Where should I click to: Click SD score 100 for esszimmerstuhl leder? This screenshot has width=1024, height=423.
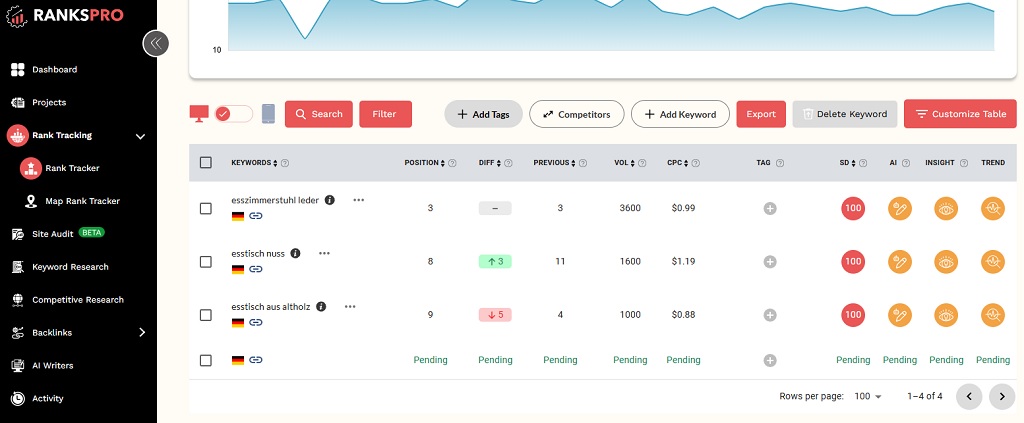click(x=853, y=209)
